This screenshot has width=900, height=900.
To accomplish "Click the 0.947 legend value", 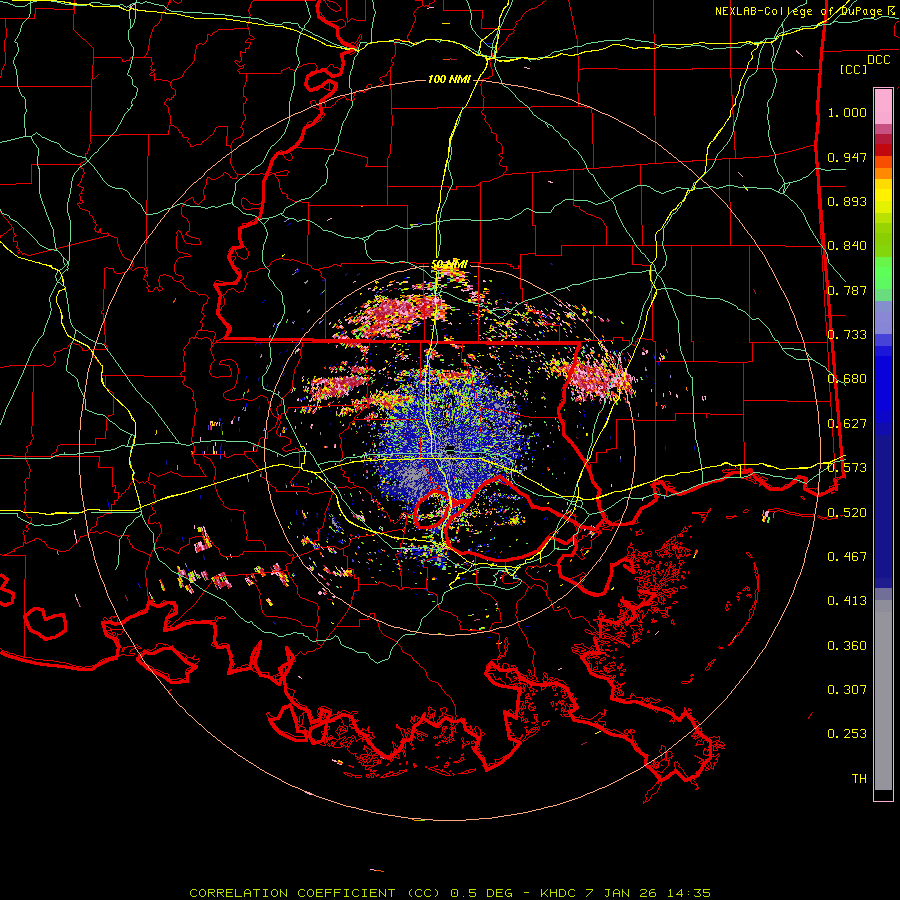I will click(847, 157).
